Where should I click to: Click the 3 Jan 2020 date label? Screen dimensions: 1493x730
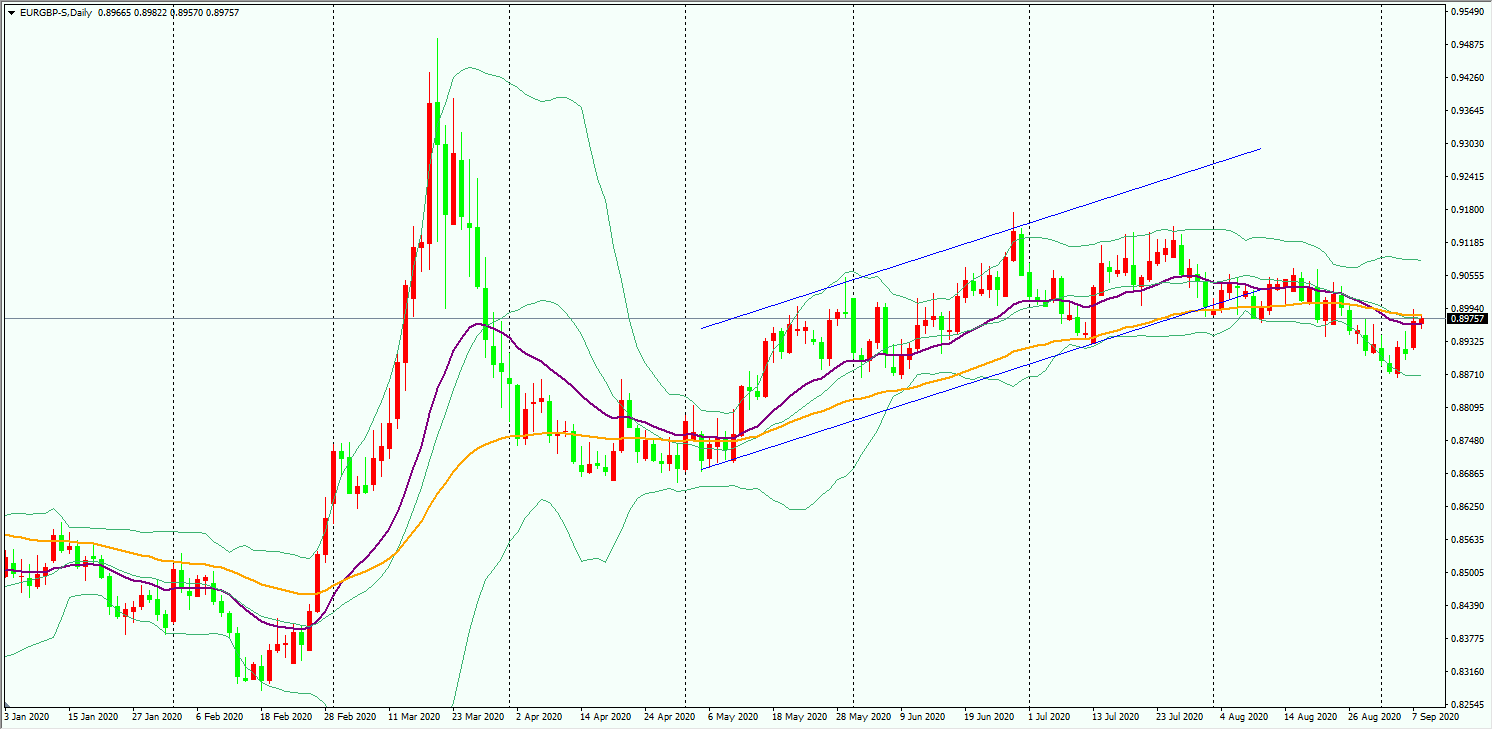pos(27,717)
